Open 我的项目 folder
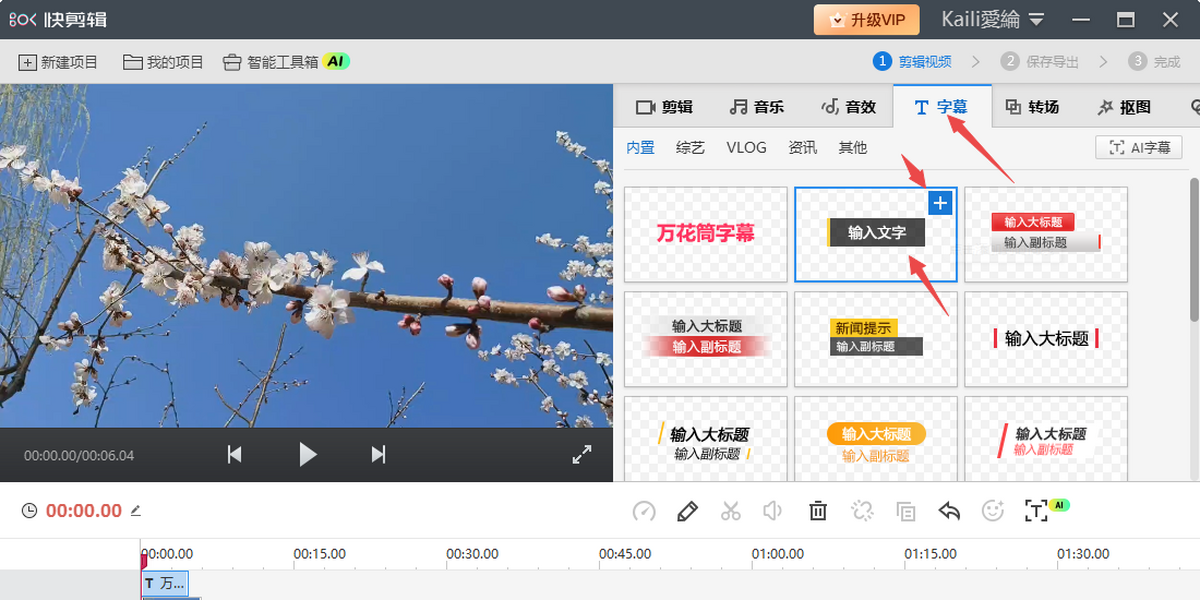This screenshot has width=1200, height=600. 163,62
